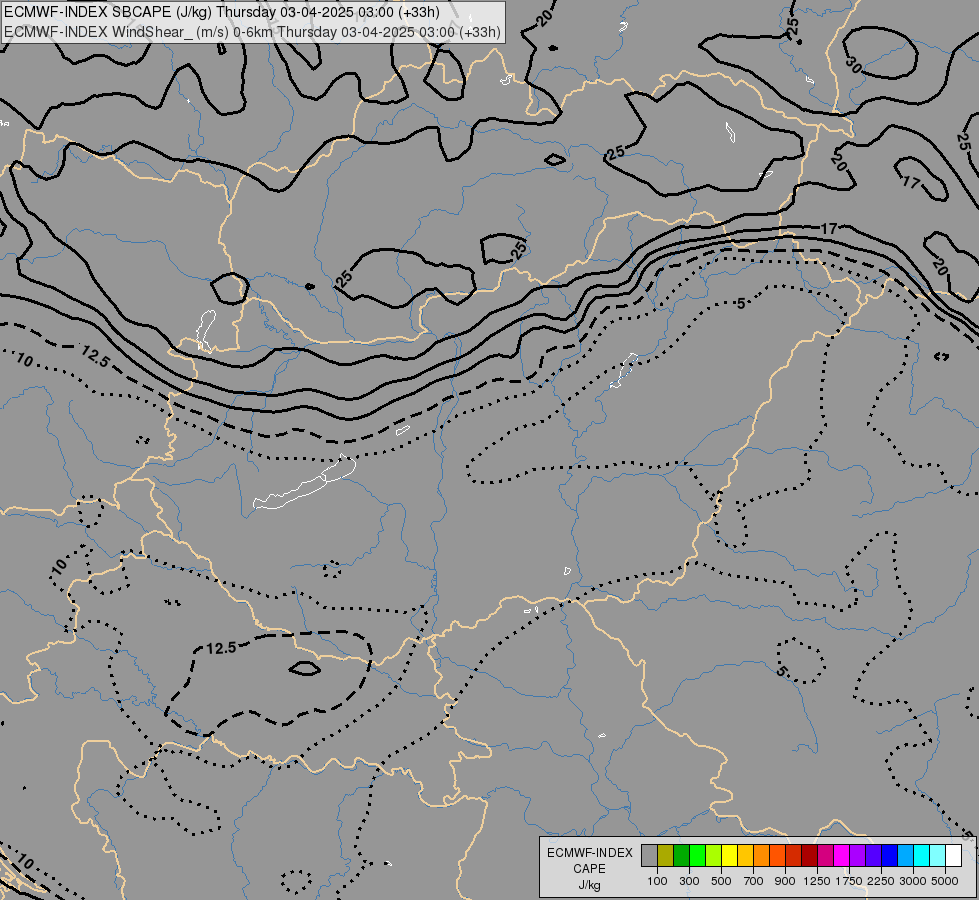Click the 'J/kg' unit in legend

coord(589,885)
